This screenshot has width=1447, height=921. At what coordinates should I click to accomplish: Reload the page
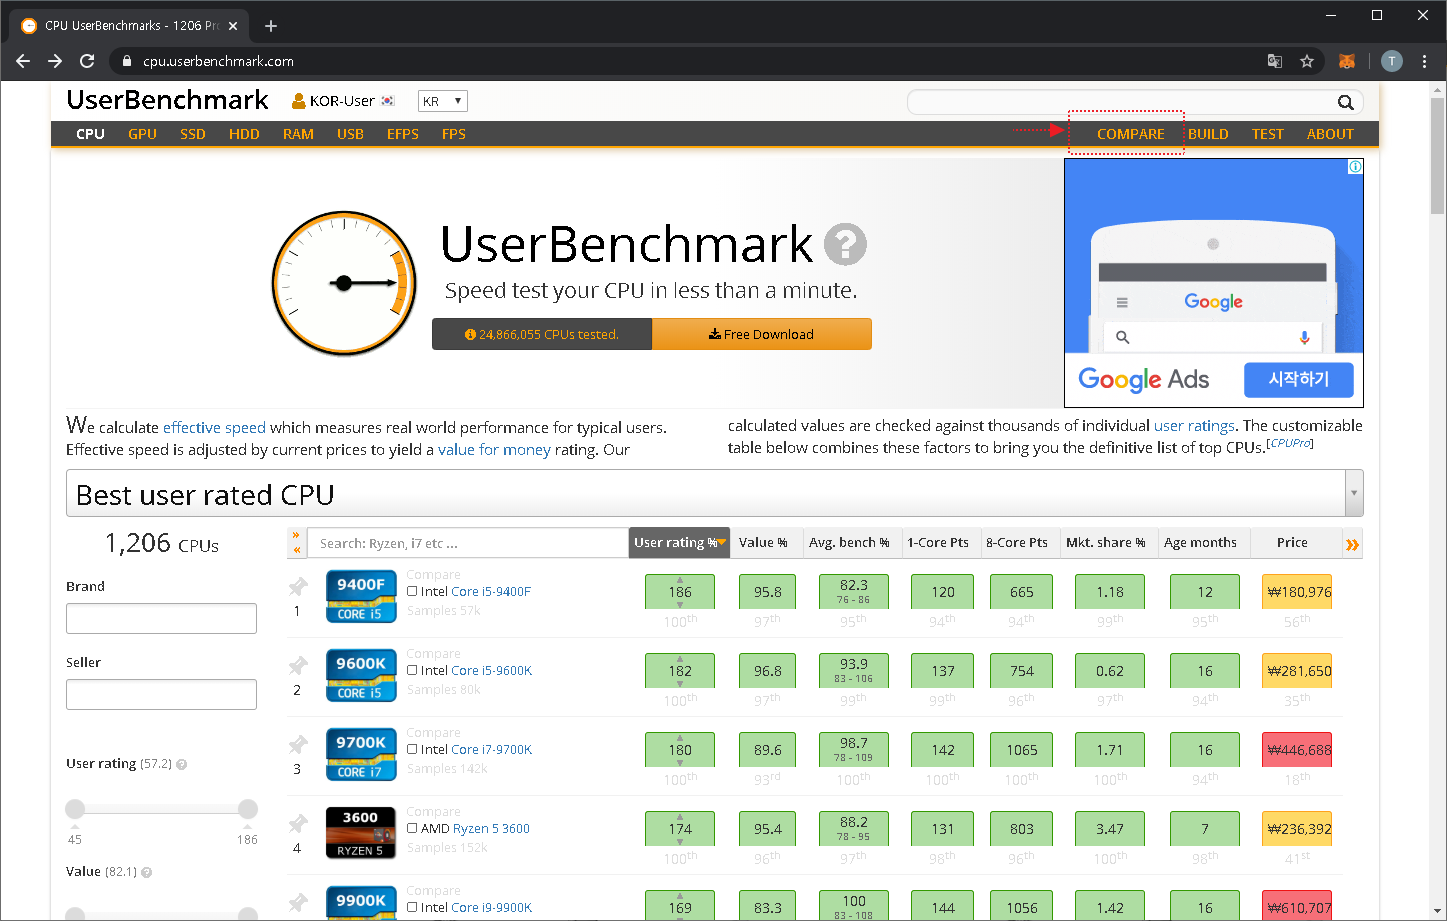tap(87, 61)
